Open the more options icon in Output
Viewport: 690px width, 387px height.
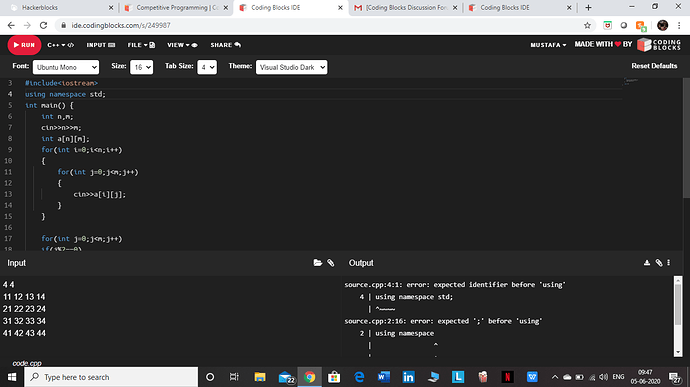[x=668, y=263]
